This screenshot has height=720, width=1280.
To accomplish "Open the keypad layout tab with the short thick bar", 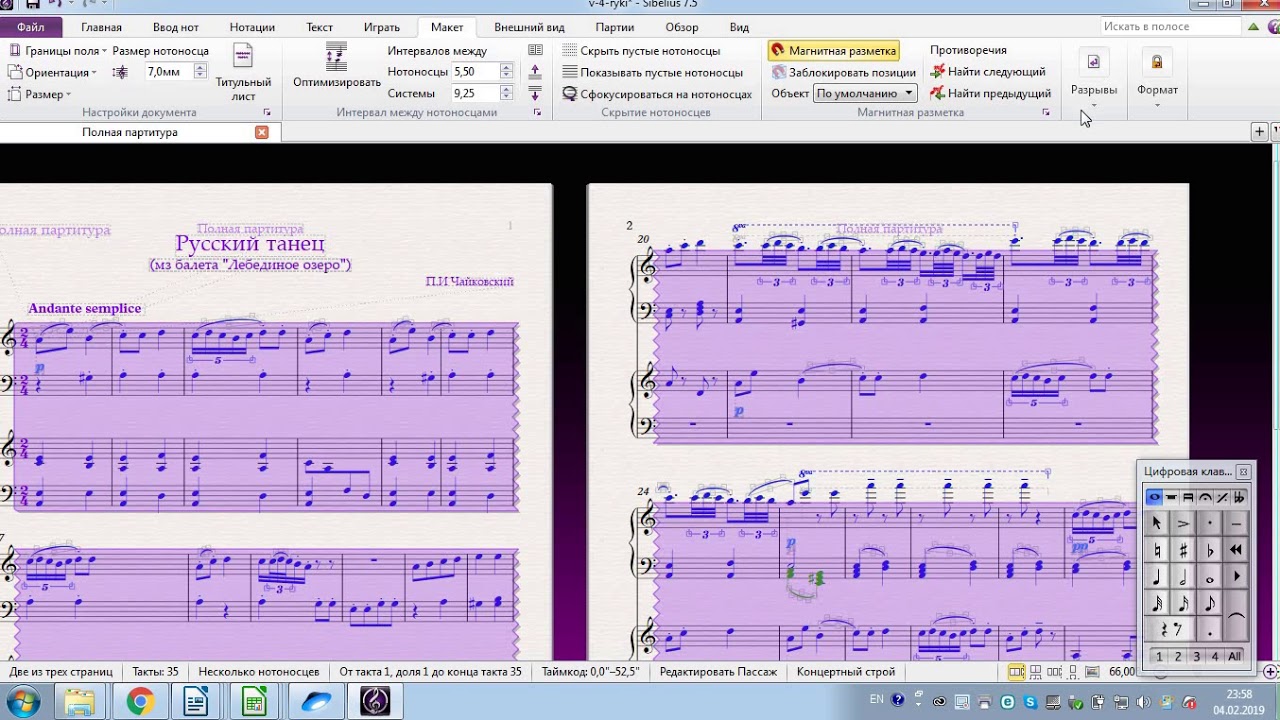I will pos(1171,497).
